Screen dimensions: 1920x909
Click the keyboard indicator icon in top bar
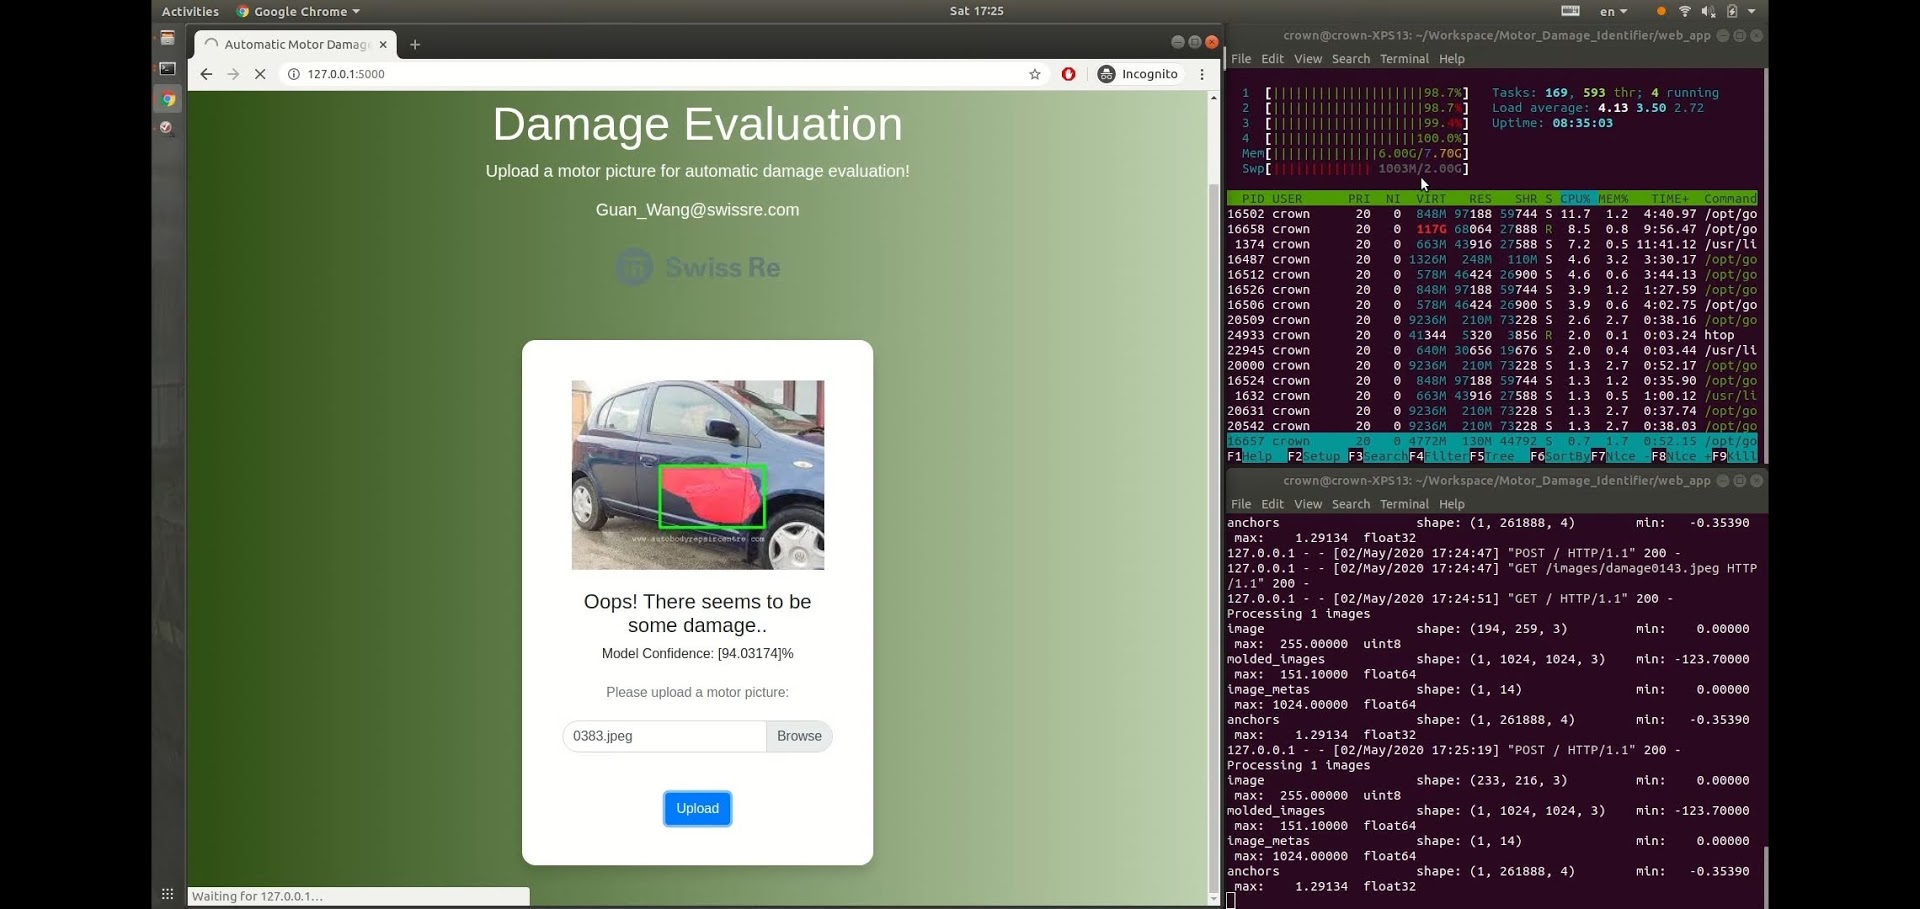[1570, 11]
